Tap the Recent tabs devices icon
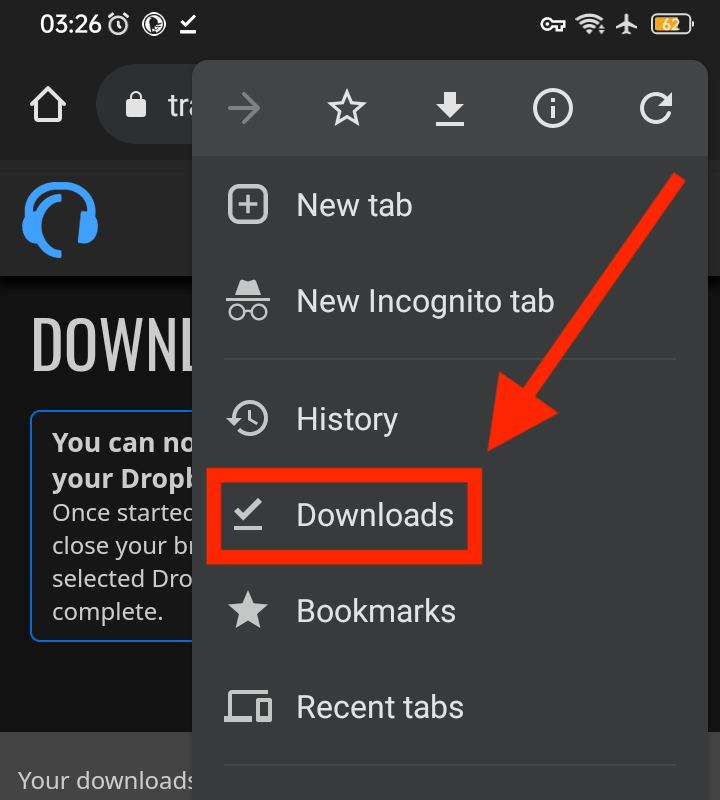 tap(248, 707)
